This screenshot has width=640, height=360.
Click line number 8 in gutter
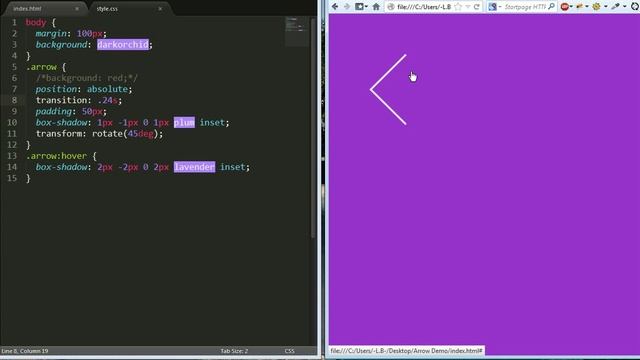[14, 100]
